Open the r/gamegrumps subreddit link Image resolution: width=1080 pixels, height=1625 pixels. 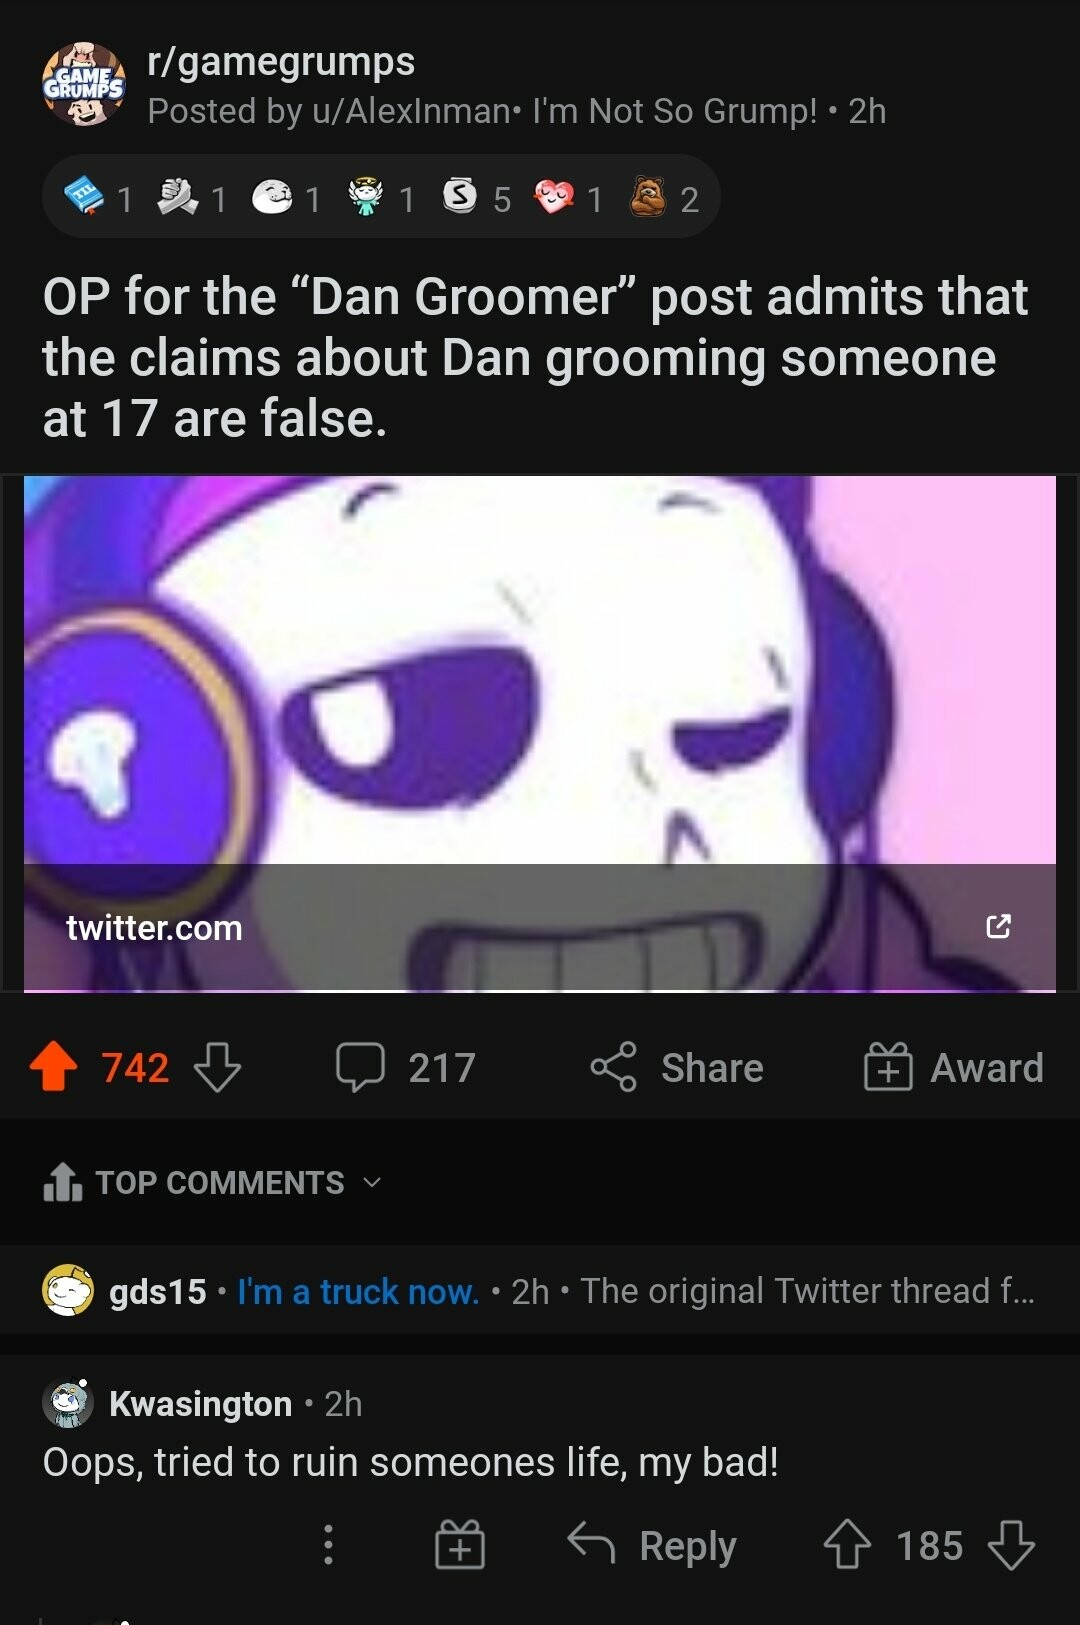coord(281,62)
